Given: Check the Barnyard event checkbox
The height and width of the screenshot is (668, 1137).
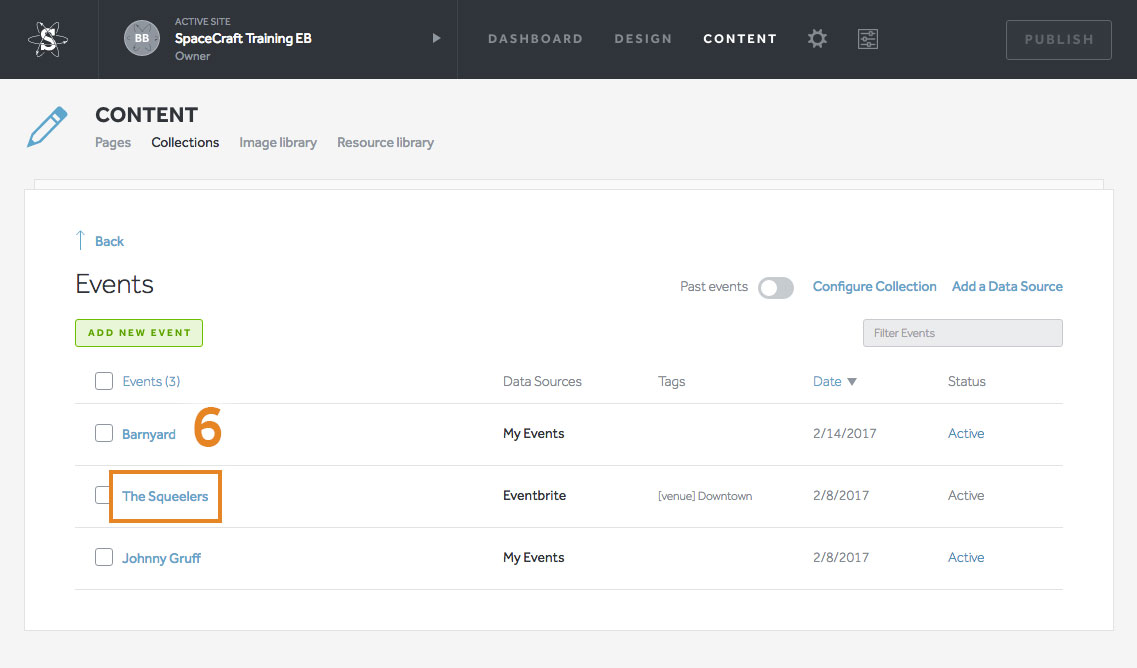Looking at the screenshot, I should tap(104, 433).
